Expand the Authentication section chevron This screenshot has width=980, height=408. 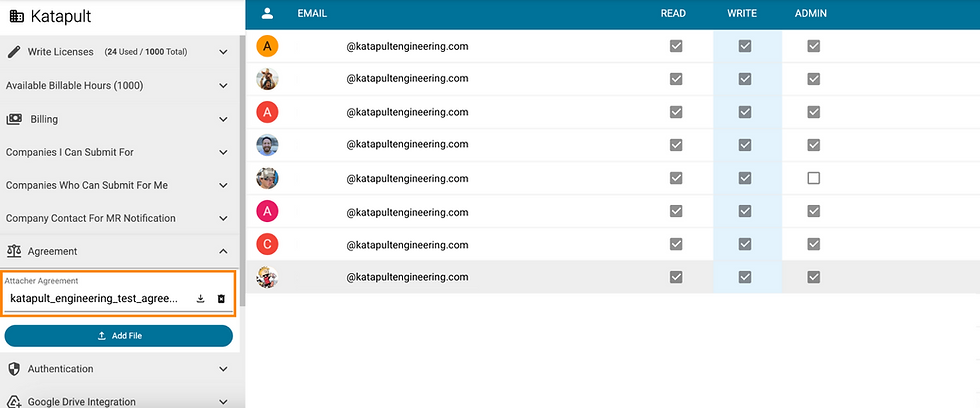pos(223,369)
